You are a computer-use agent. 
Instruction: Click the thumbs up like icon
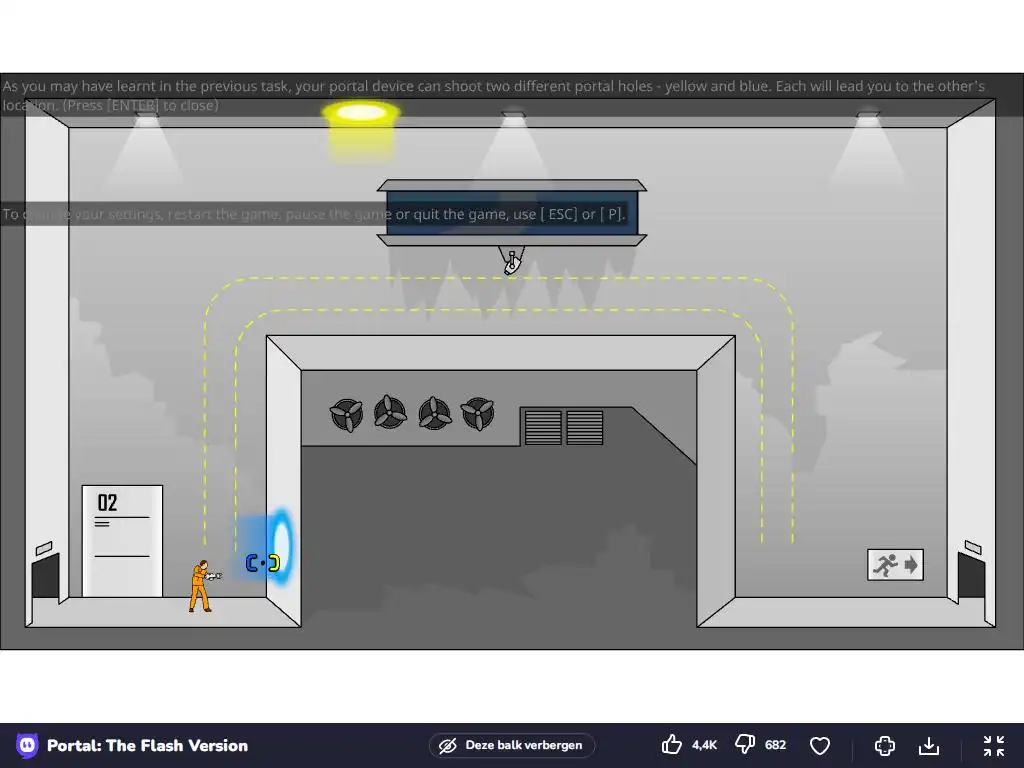click(671, 744)
